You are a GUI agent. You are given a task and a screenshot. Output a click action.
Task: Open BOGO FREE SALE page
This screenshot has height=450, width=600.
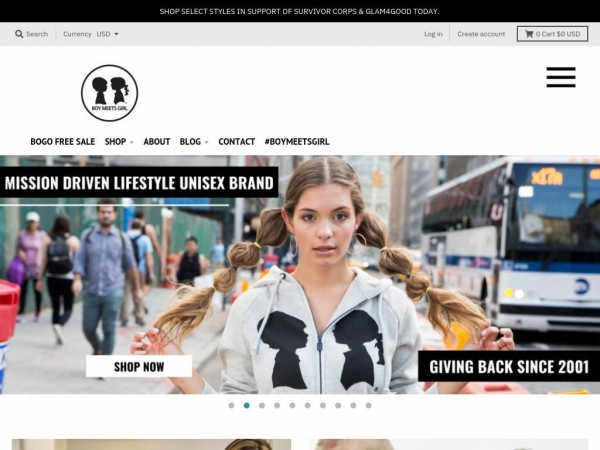pyautogui.click(x=63, y=142)
